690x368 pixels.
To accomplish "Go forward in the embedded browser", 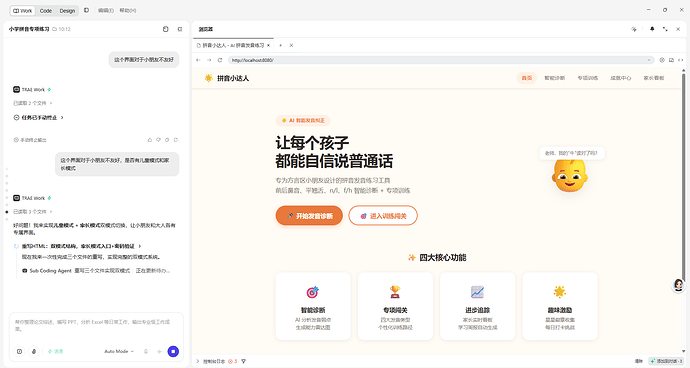I will coord(209,60).
